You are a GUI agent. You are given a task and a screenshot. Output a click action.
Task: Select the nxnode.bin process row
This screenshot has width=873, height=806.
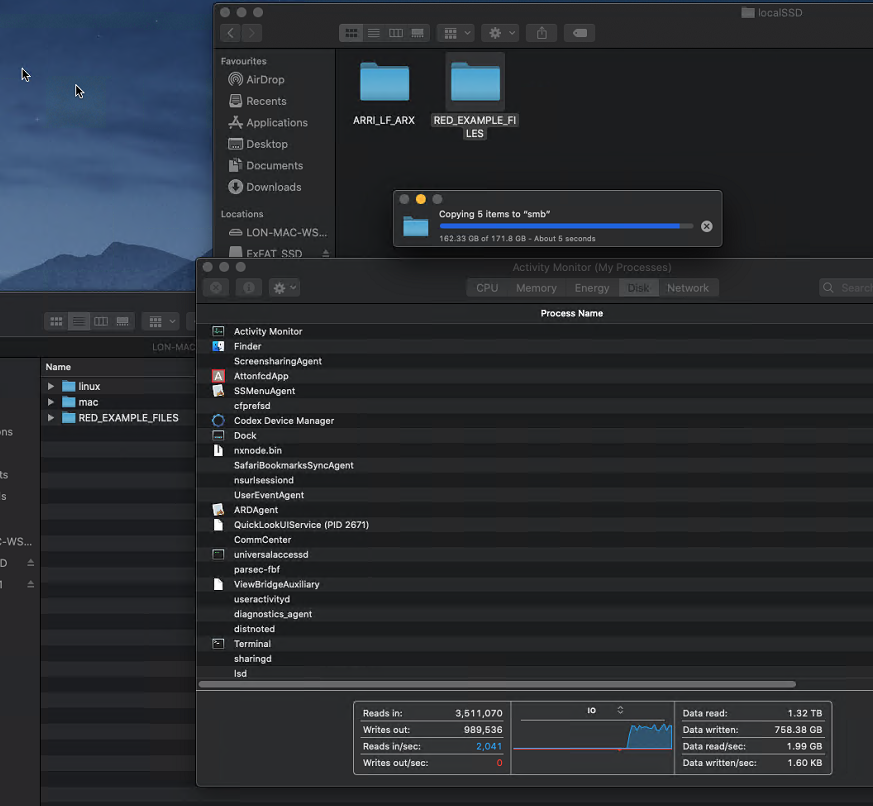coord(535,450)
